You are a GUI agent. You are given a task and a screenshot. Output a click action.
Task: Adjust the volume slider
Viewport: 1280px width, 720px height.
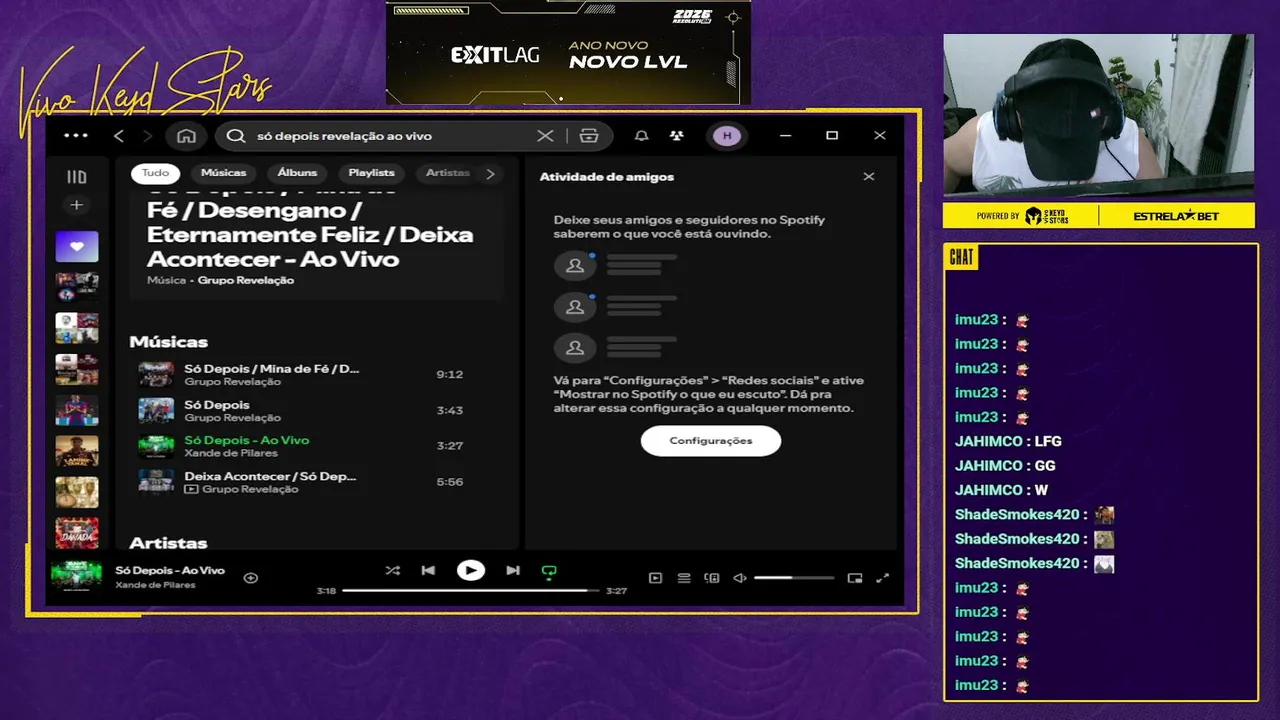coord(794,578)
